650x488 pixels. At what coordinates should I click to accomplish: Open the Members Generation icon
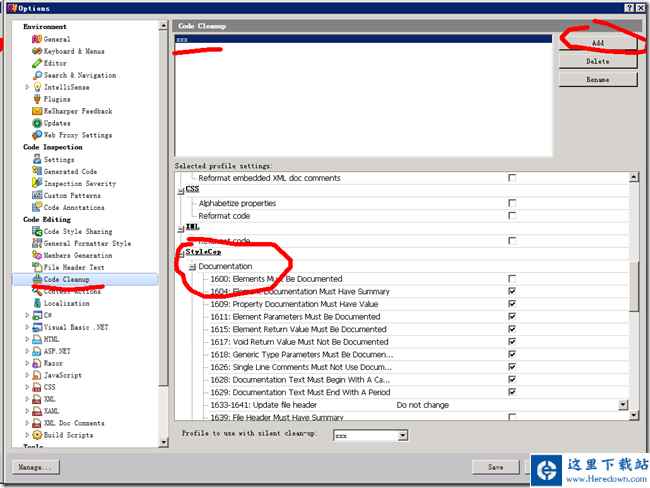coord(37,255)
